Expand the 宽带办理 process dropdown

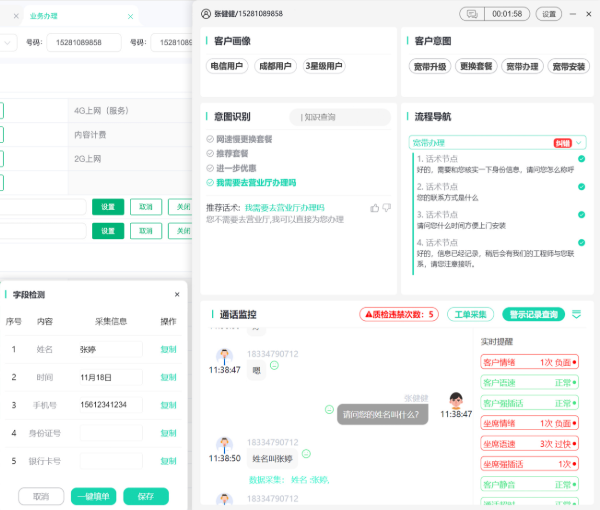pyautogui.click(x=577, y=143)
